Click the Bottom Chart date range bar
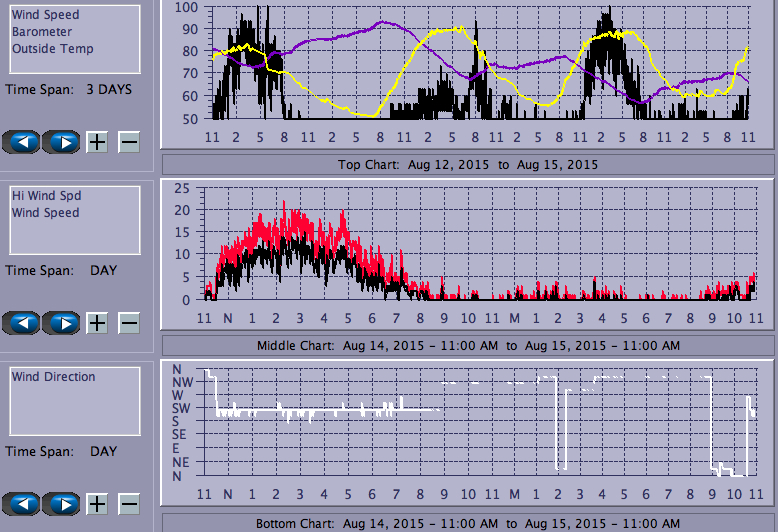Screen dimensions: 778x532 click(468, 523)
